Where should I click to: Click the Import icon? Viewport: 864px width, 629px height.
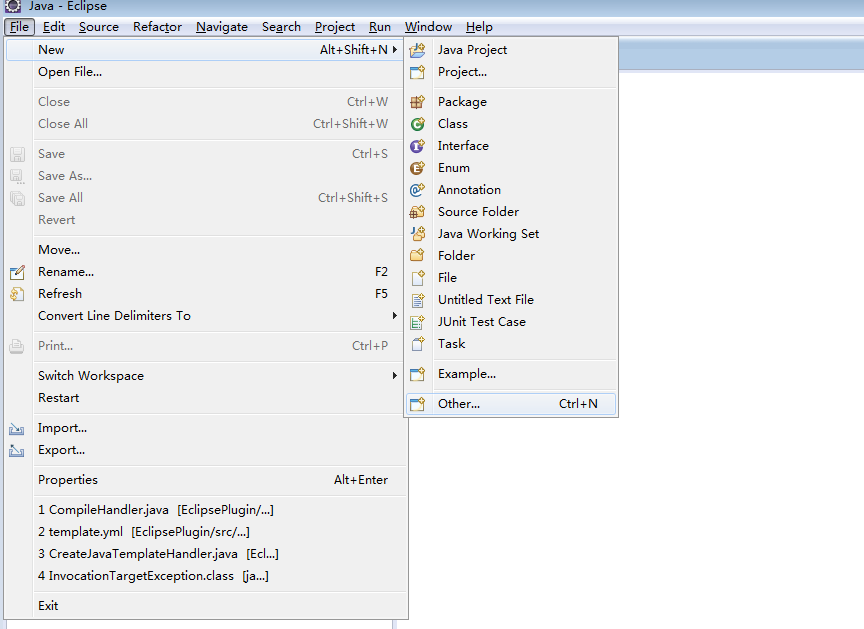(17, 429)
